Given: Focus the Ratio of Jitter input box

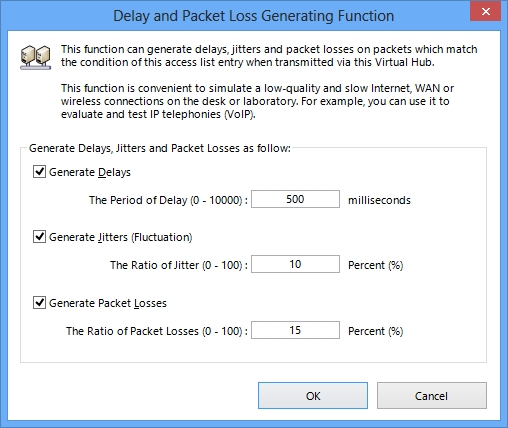Looking at the screenshot, I should tap(295, 264).
